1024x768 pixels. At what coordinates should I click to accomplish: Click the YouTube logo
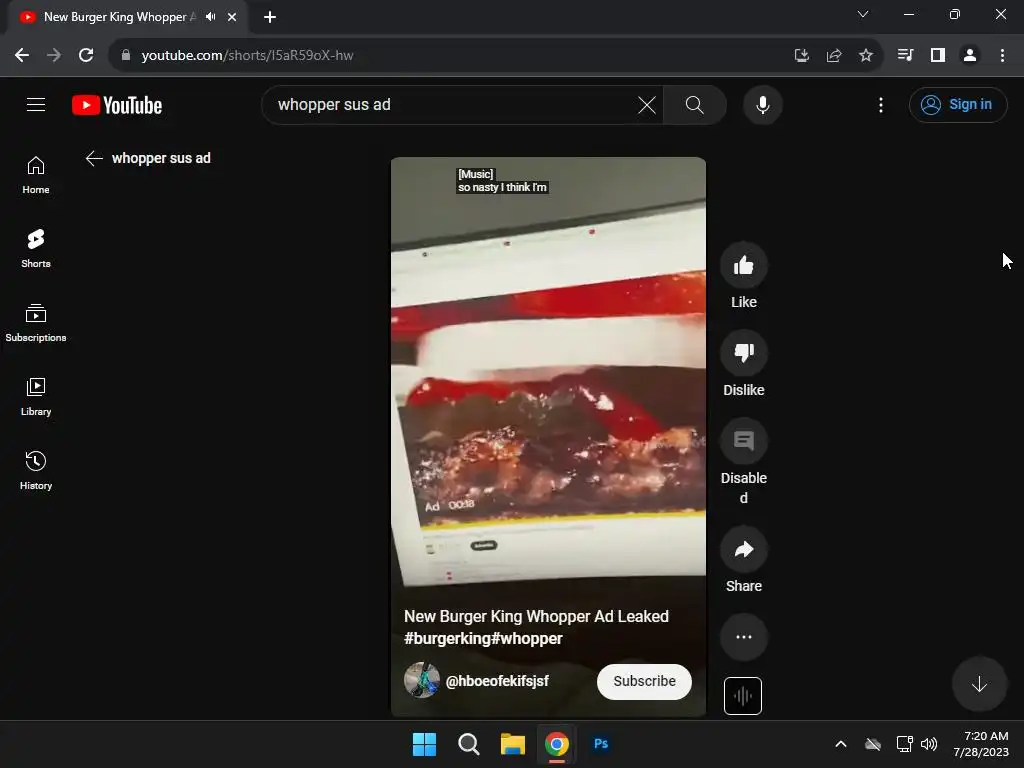(117, 105)
